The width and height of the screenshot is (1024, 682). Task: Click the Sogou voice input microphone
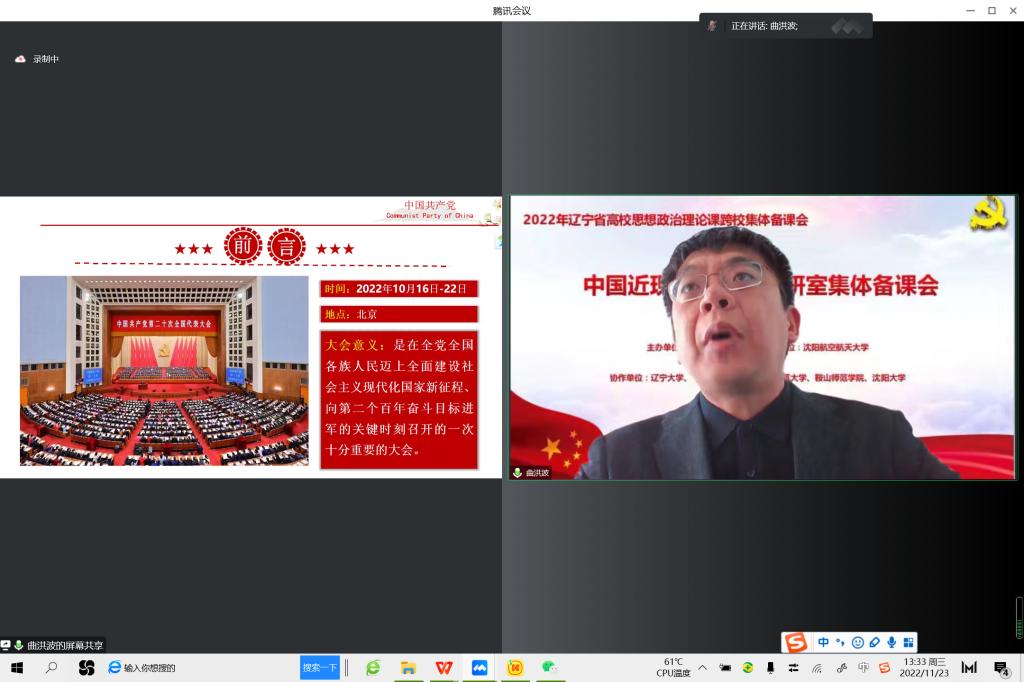(891, 642)
